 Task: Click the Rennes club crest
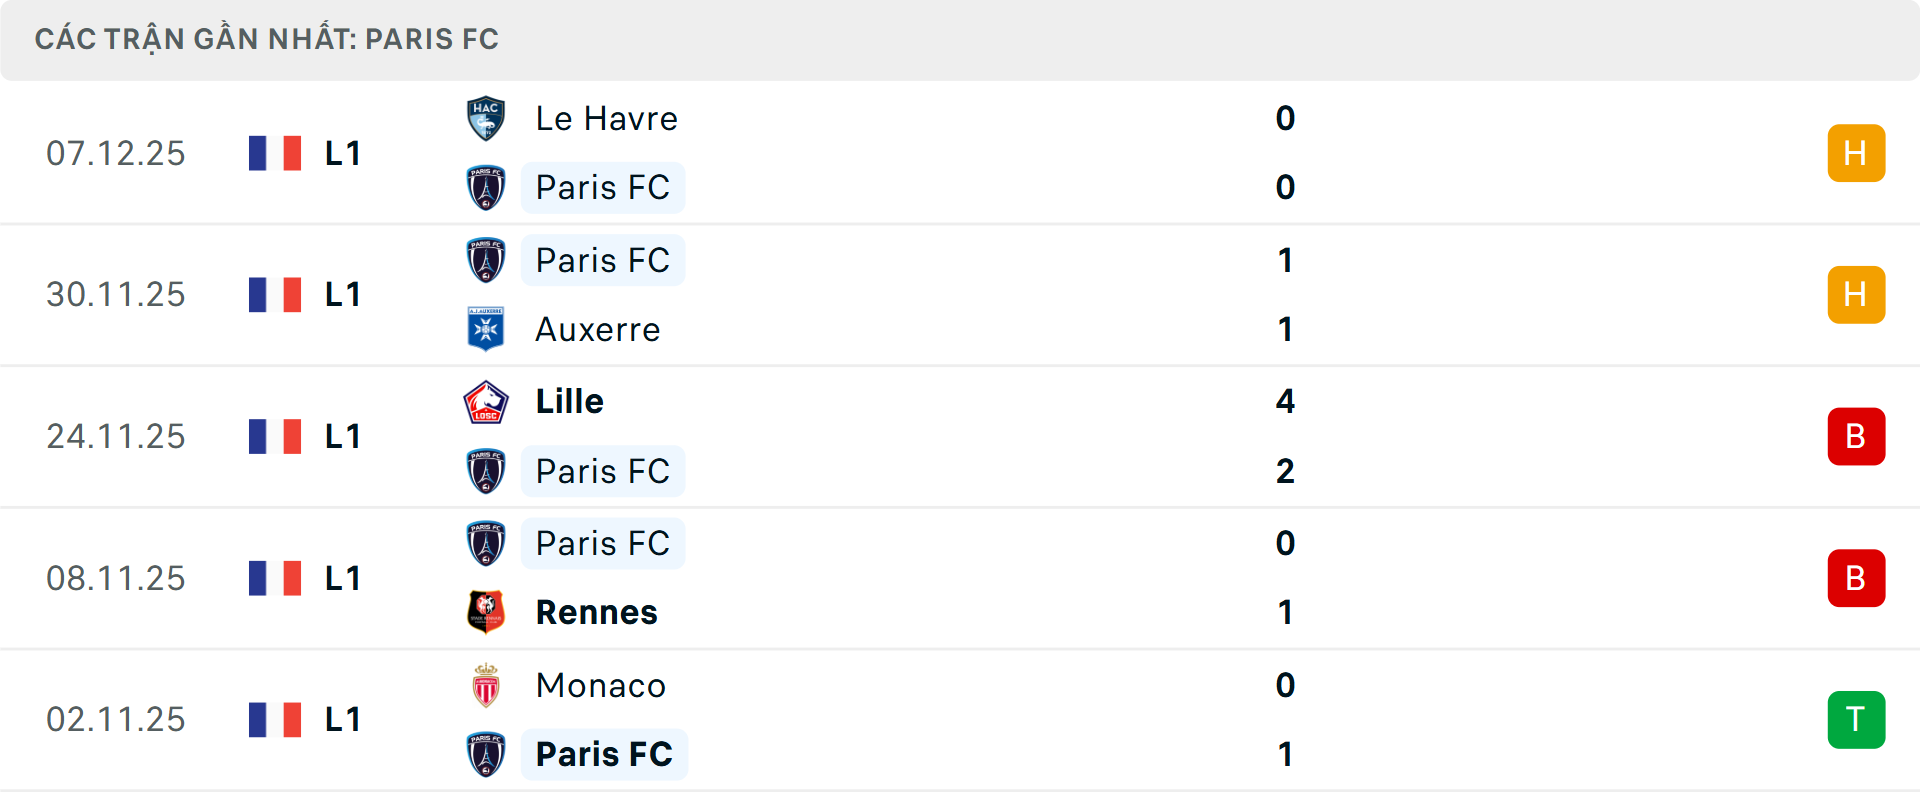(486, 612)
